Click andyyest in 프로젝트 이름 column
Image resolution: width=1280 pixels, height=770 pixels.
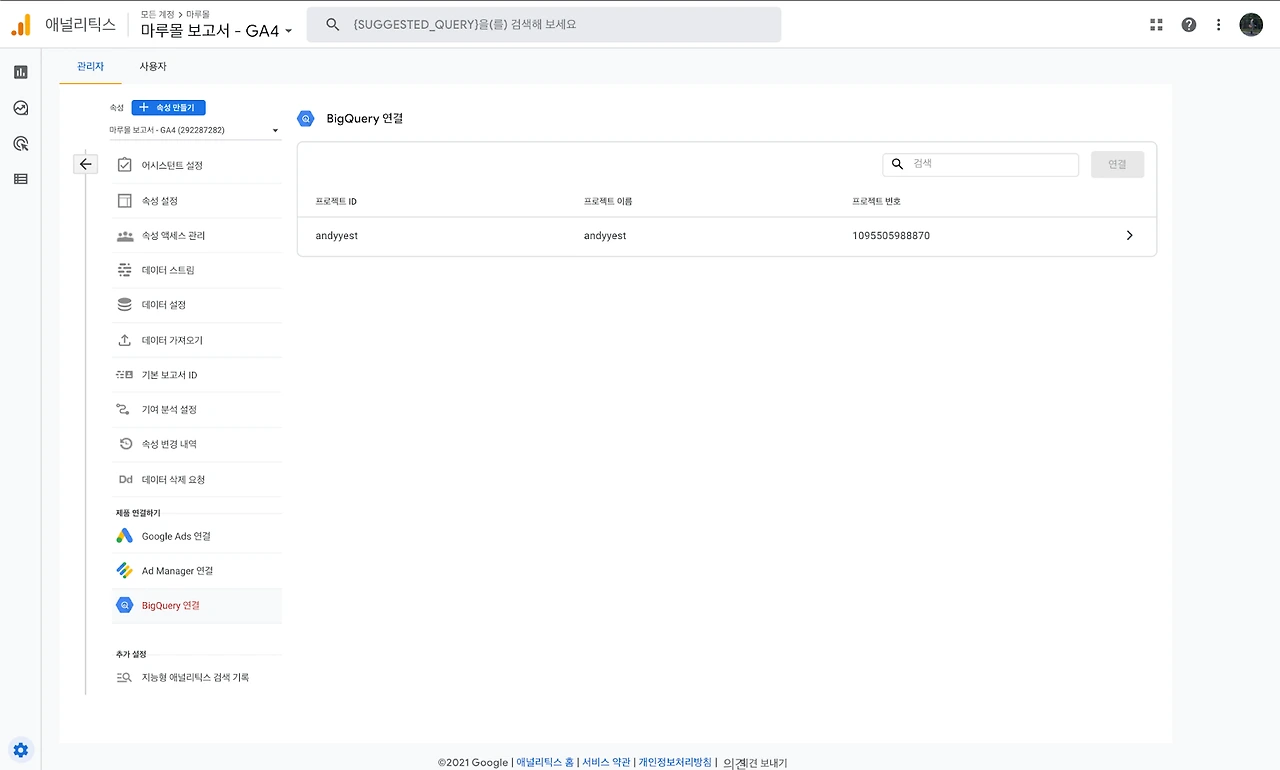(605, 236)
